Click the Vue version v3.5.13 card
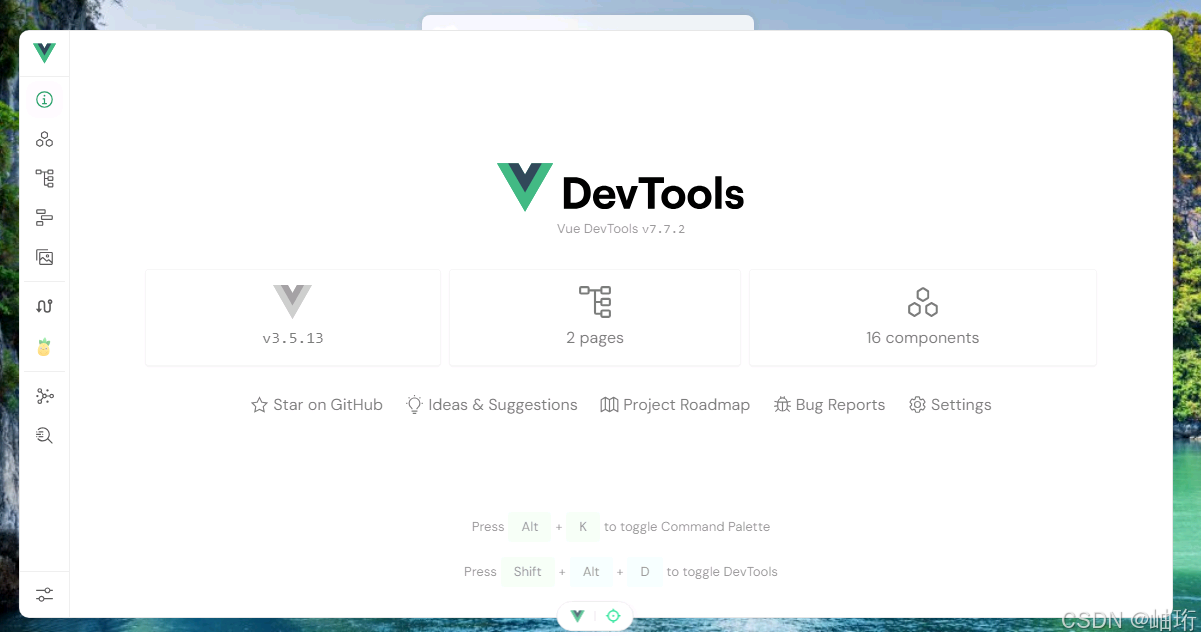 [293, 317]
